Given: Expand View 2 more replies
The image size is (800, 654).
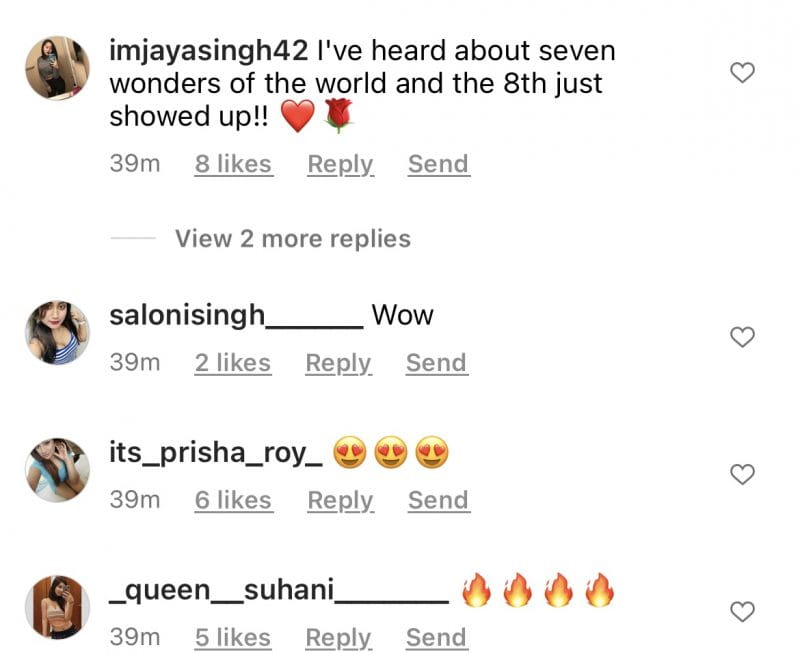Looking at the screenshot, I should coord(293,239).
